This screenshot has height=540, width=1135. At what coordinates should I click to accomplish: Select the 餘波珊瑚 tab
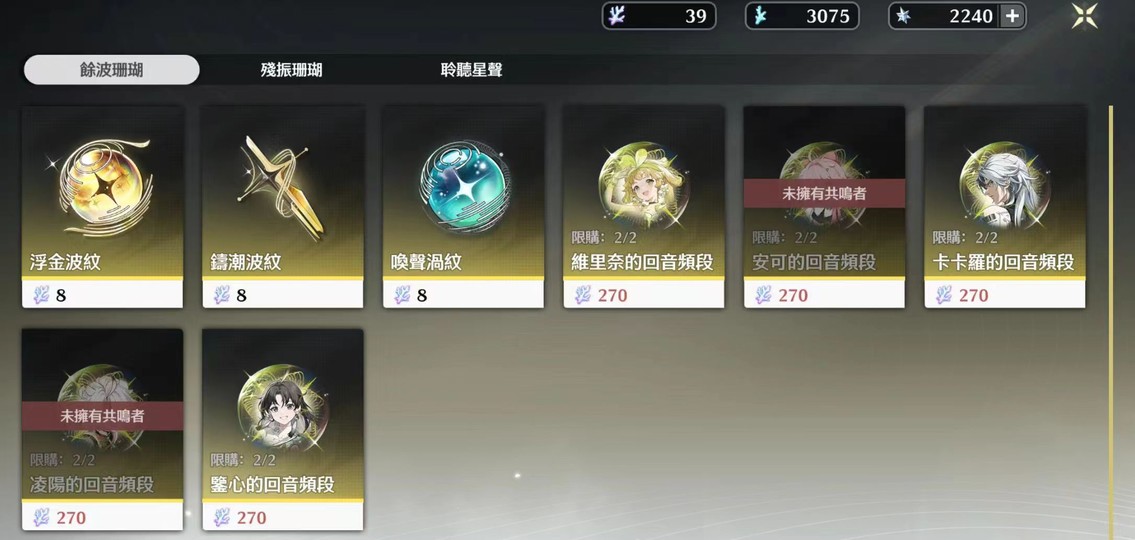111,70
